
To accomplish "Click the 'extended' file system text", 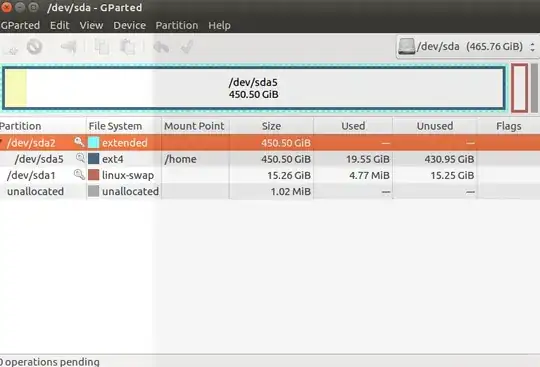I will click(125, 143).
